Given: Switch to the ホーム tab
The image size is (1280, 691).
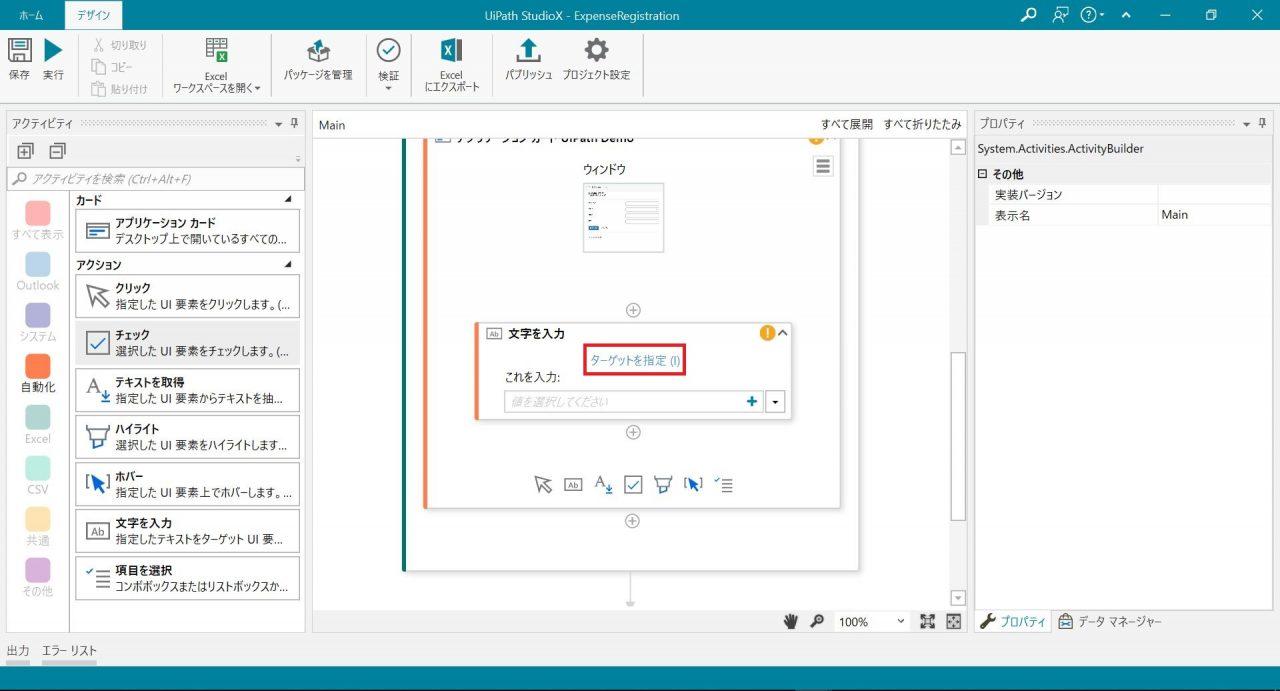Looking at the screenshot, I should (x=31, y=15).
